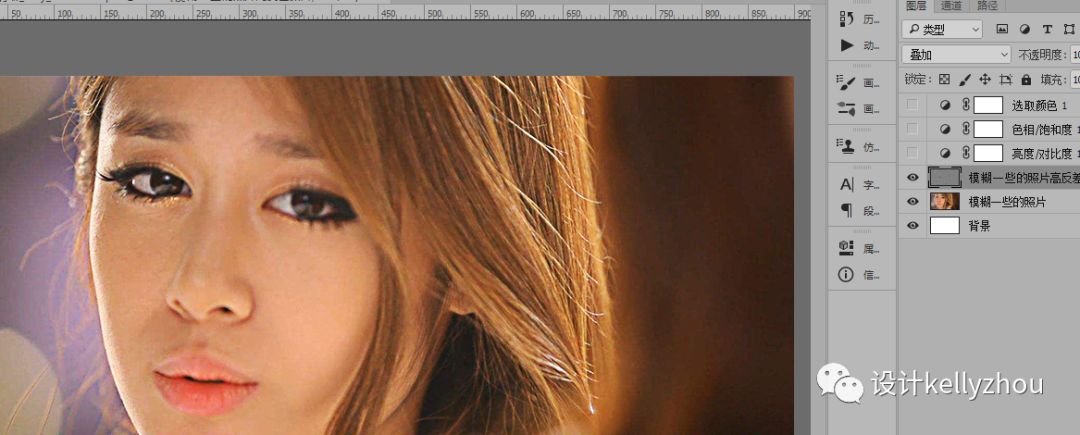
Task: Lock image pixels brush icon
Action: point(965,79)
